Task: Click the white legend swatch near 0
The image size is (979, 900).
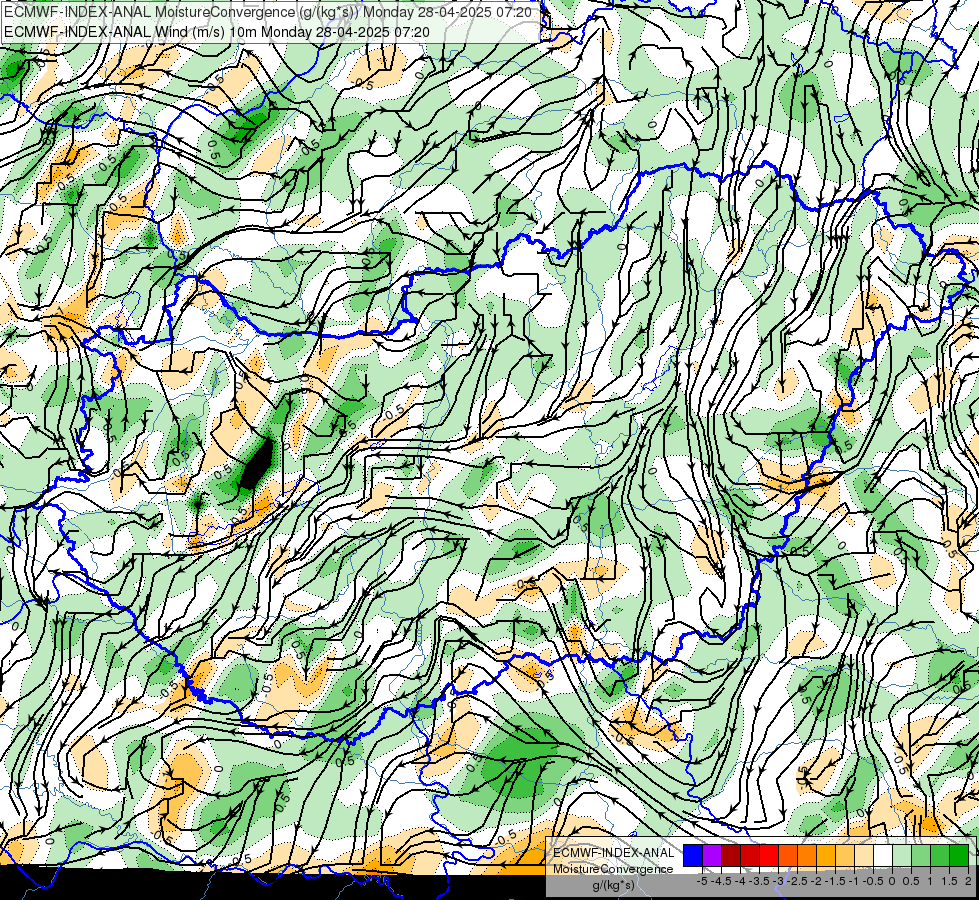Action: pyautogui.click(x=883, y=856)
